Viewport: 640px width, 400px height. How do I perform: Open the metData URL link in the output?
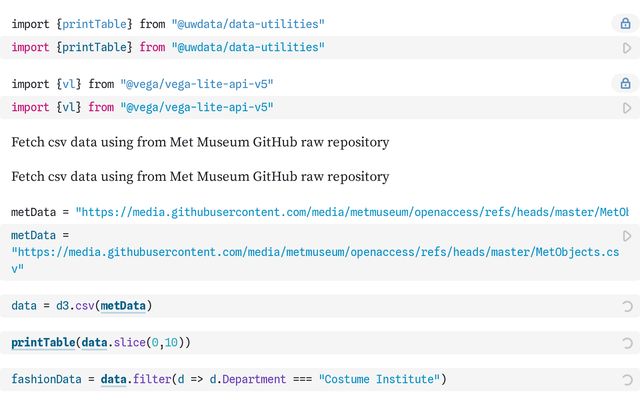coord(352,212)
